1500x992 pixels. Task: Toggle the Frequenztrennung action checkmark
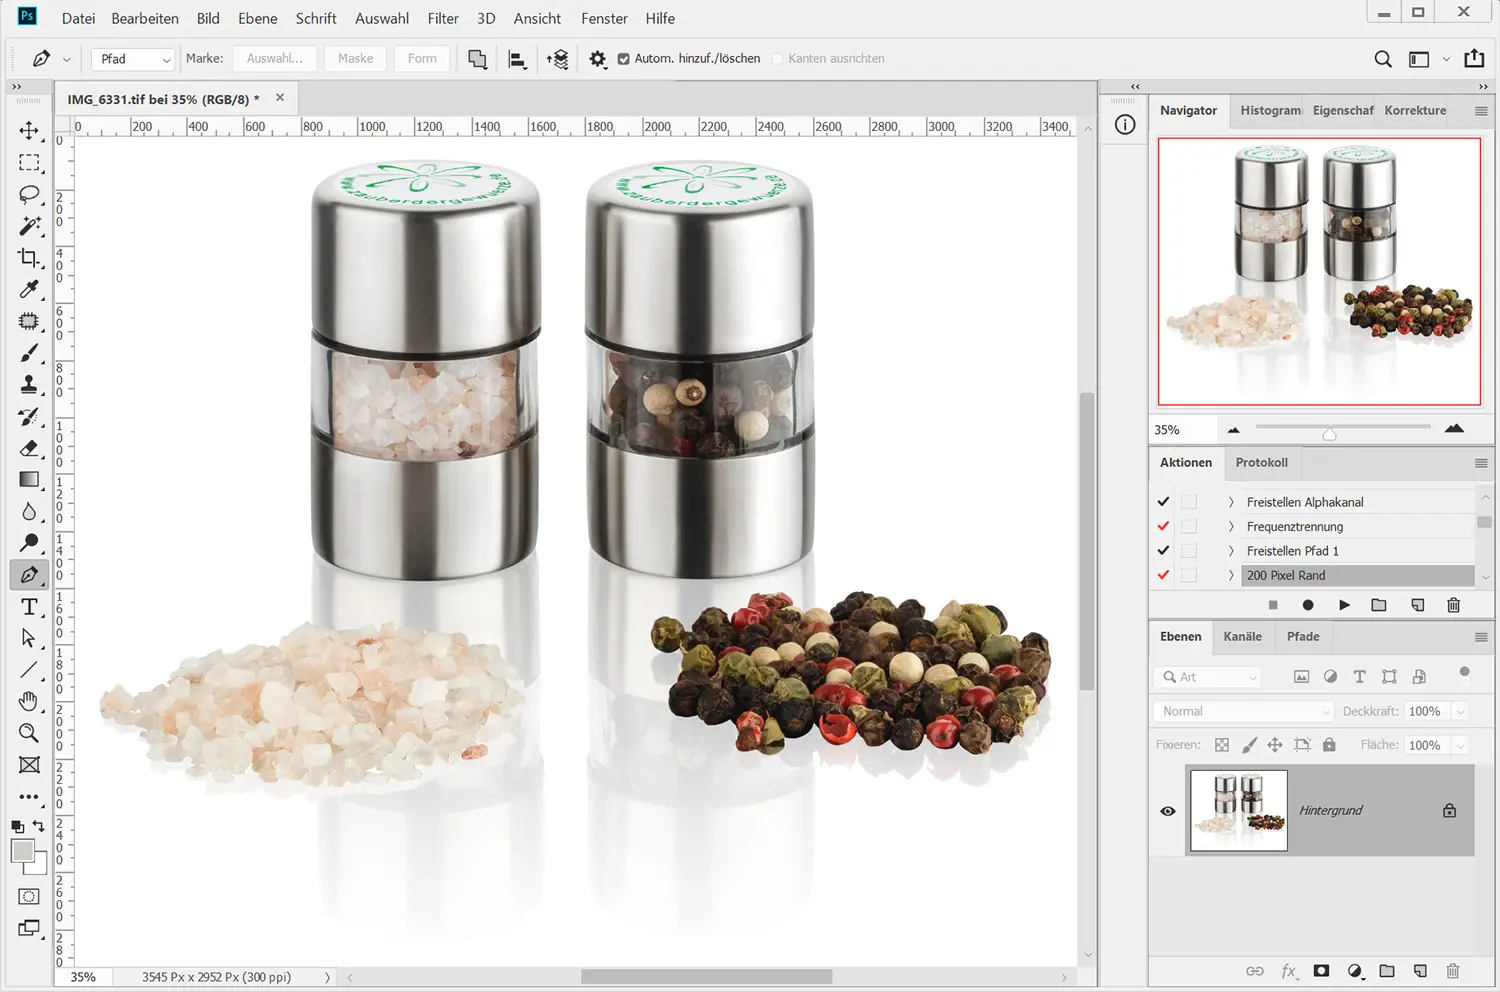[x=1163, y=526]
